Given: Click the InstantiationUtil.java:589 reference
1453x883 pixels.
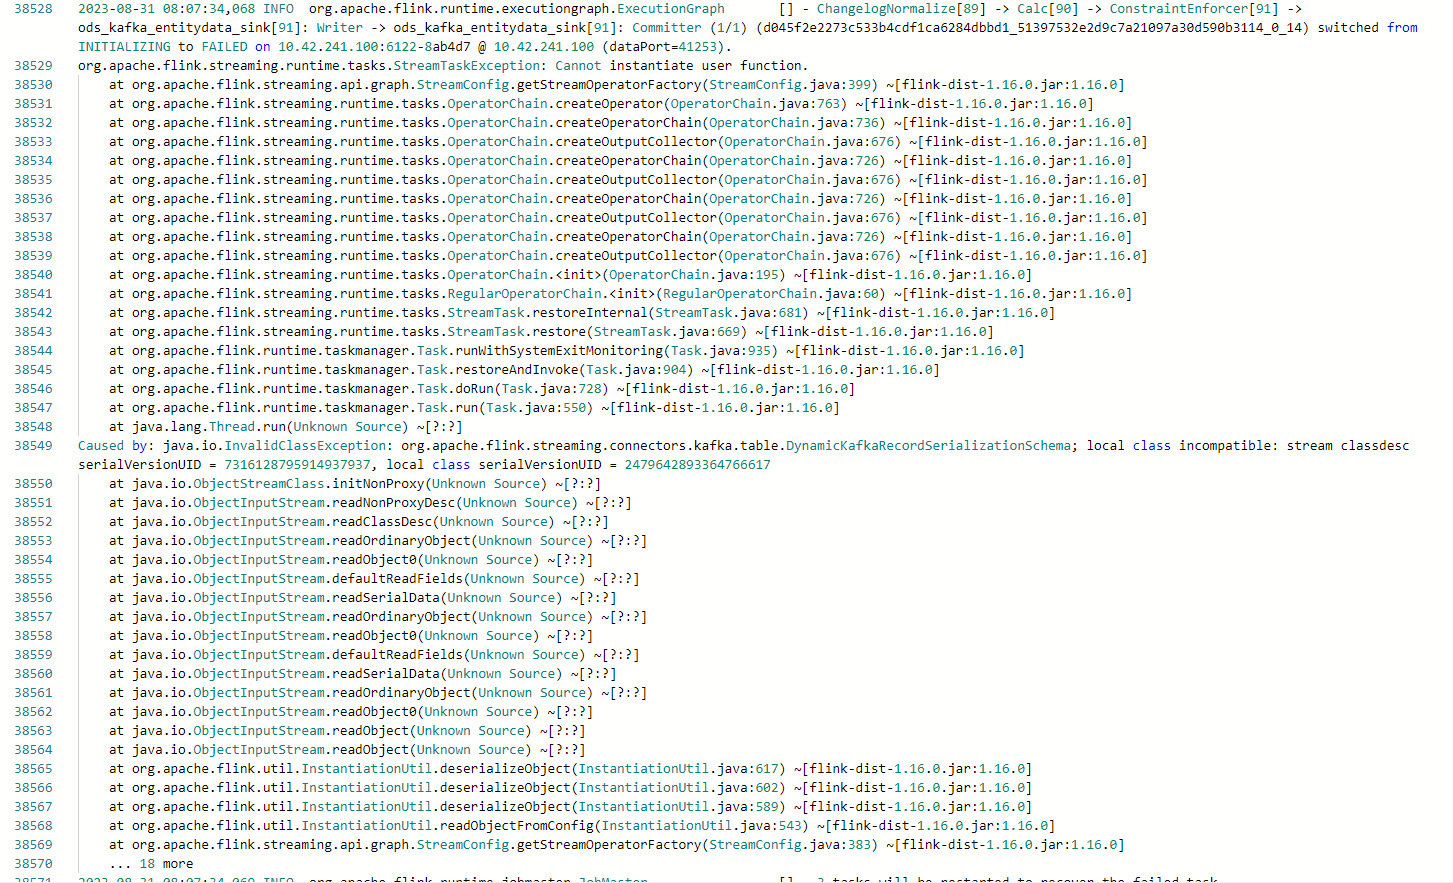Looking at the screenshot, I should pos(678,807).
